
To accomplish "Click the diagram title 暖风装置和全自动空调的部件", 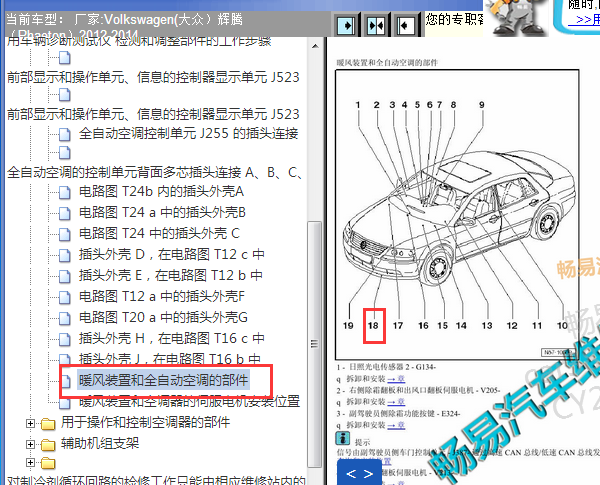I will coord(387,62).
